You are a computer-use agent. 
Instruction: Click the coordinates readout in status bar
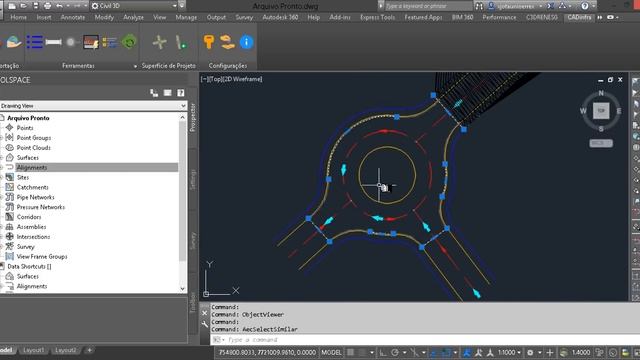coord(267,352)
